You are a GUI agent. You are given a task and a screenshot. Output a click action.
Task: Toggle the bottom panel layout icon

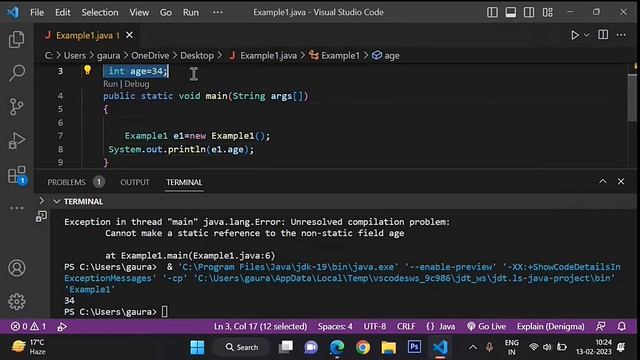511,12
